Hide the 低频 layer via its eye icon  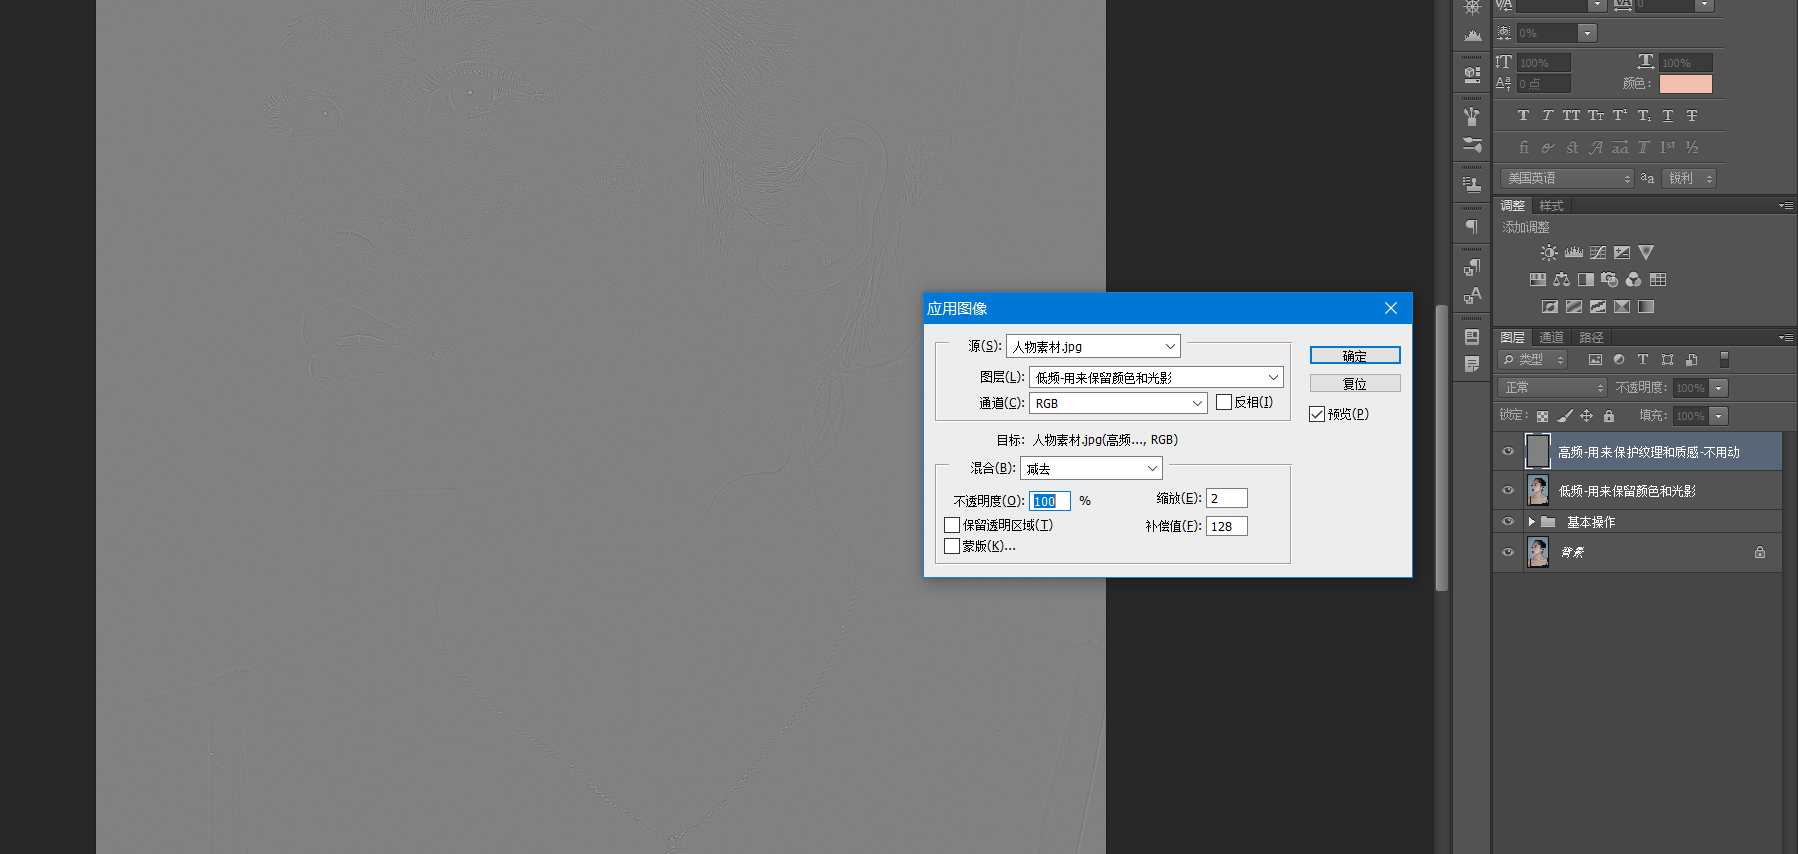(1508, 490)
